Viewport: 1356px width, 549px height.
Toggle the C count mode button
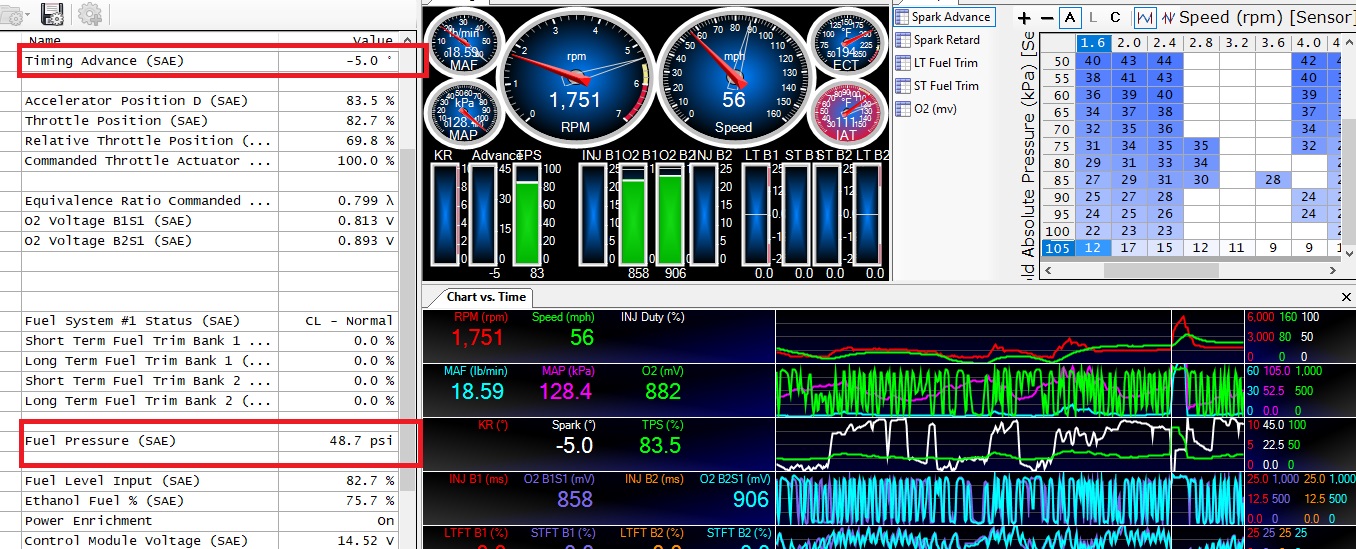click(1115, 18)
